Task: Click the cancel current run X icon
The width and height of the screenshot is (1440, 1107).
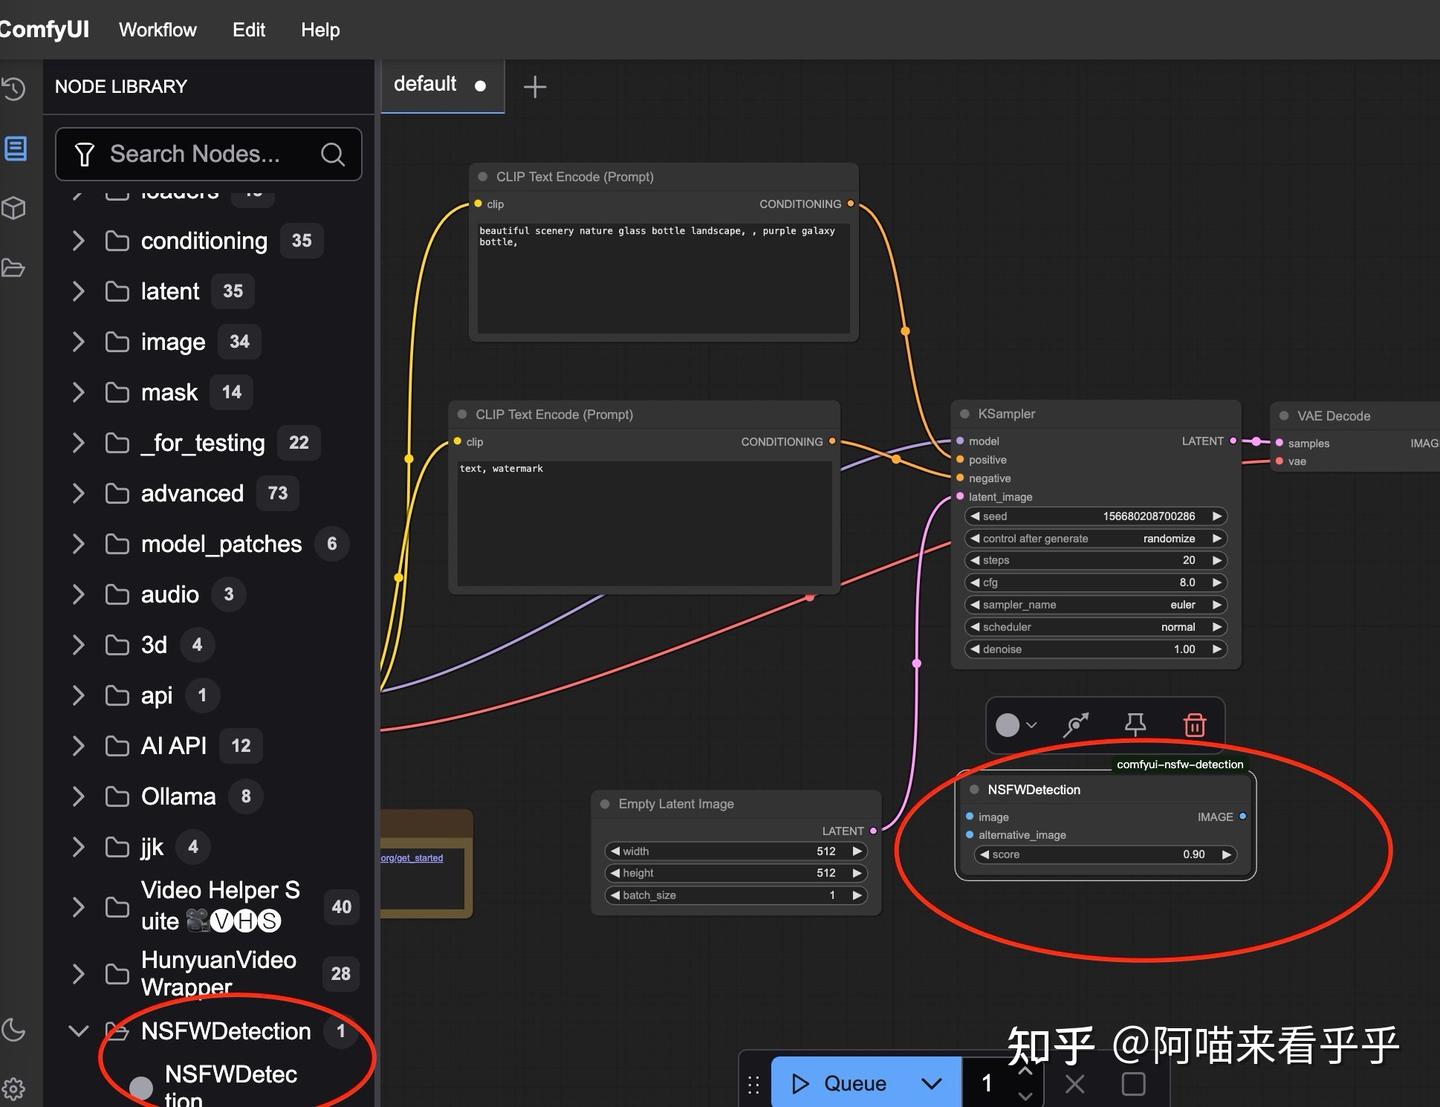Action: click(1075, 1084)
